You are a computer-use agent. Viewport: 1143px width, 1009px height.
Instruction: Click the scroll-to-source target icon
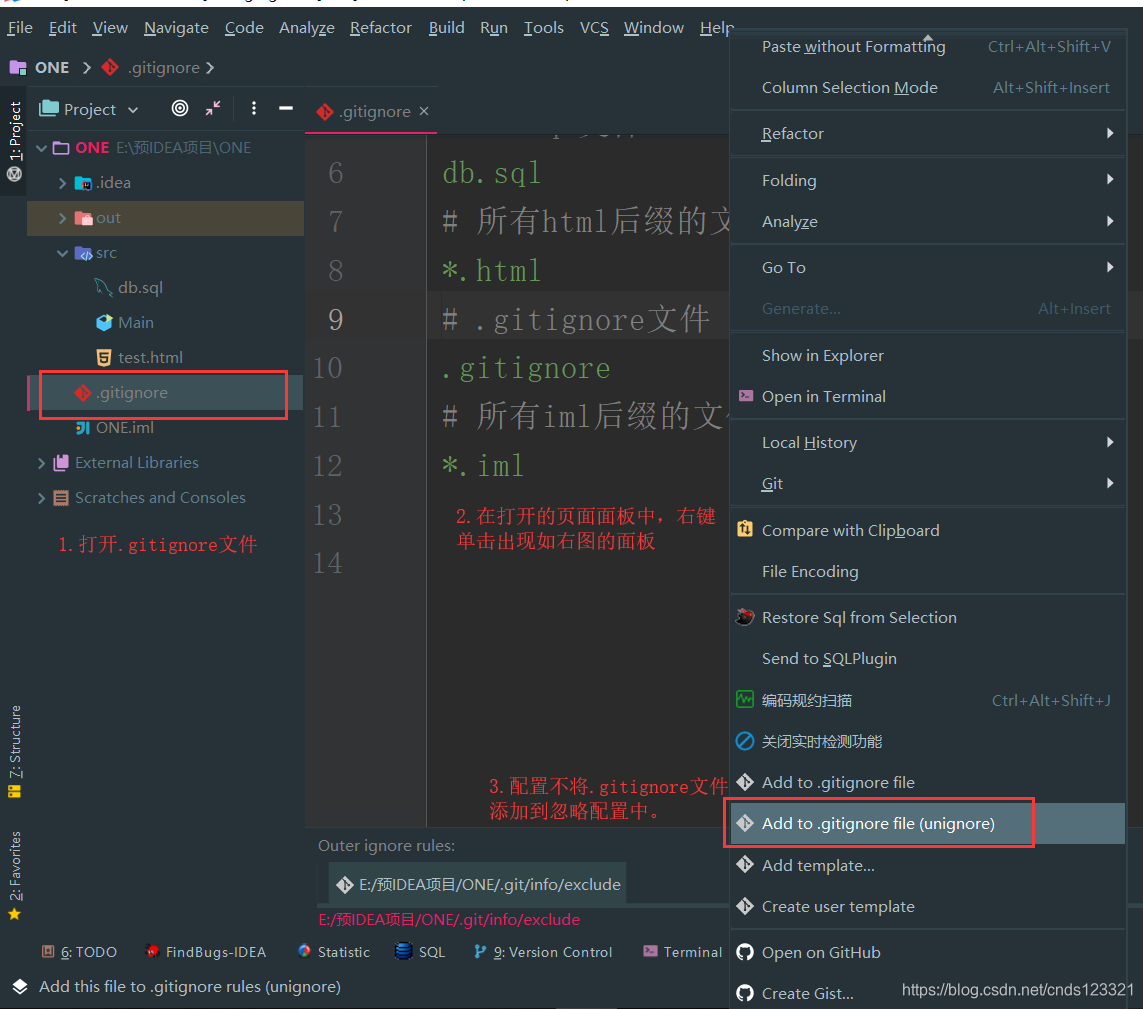coord(179,108)
